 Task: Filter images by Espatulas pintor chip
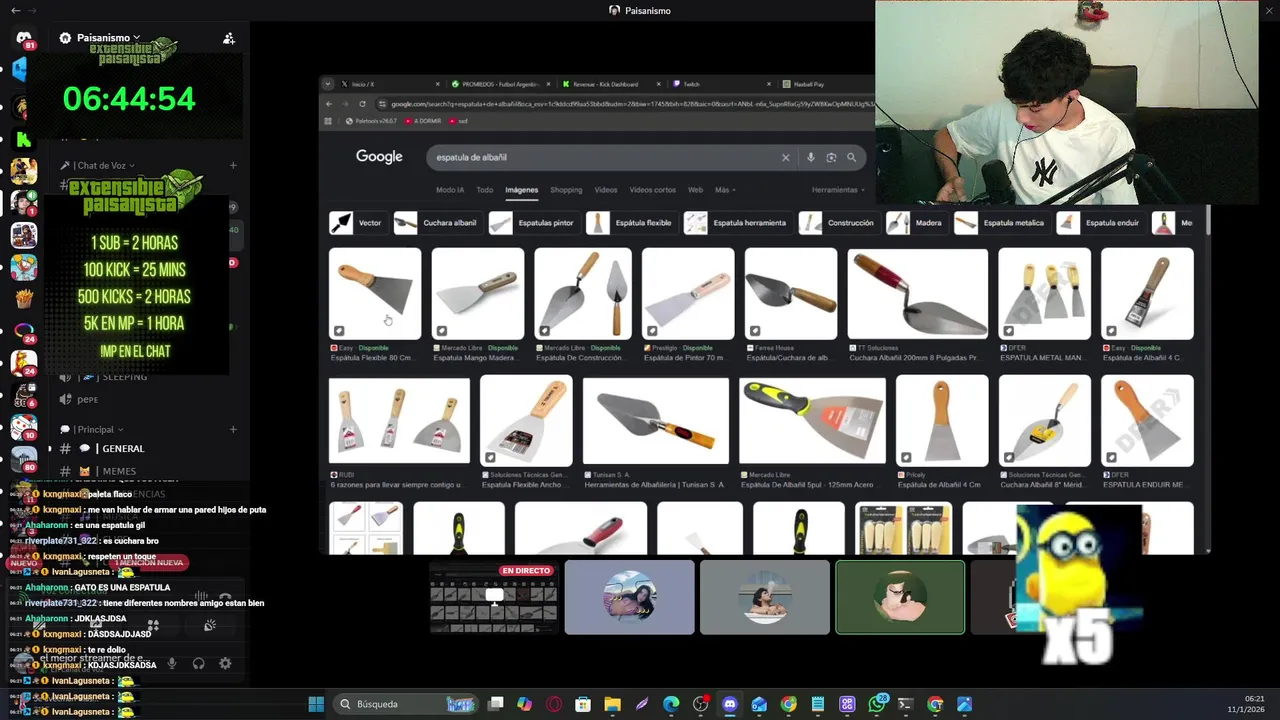(532, 223)
